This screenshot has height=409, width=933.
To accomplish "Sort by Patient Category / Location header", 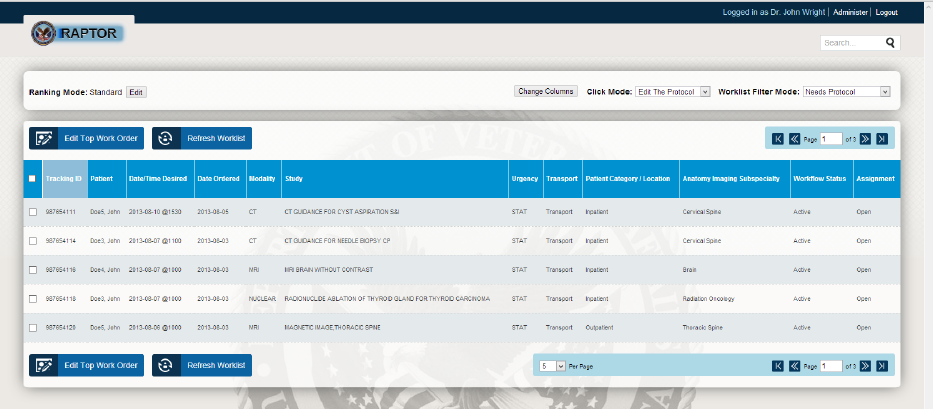I will (631, 179).
